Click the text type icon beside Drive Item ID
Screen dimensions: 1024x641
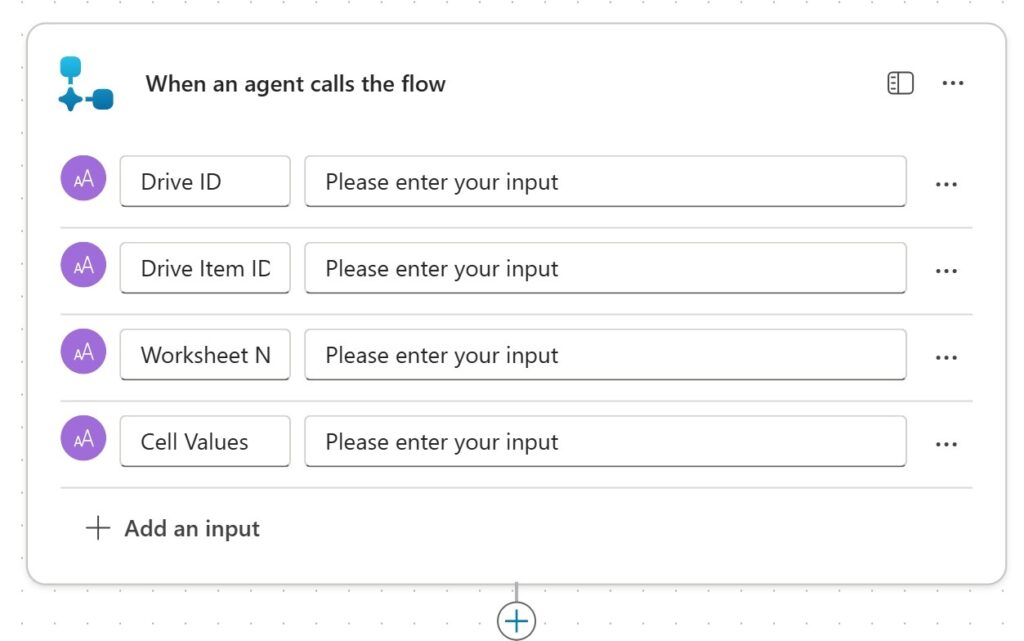83,265
